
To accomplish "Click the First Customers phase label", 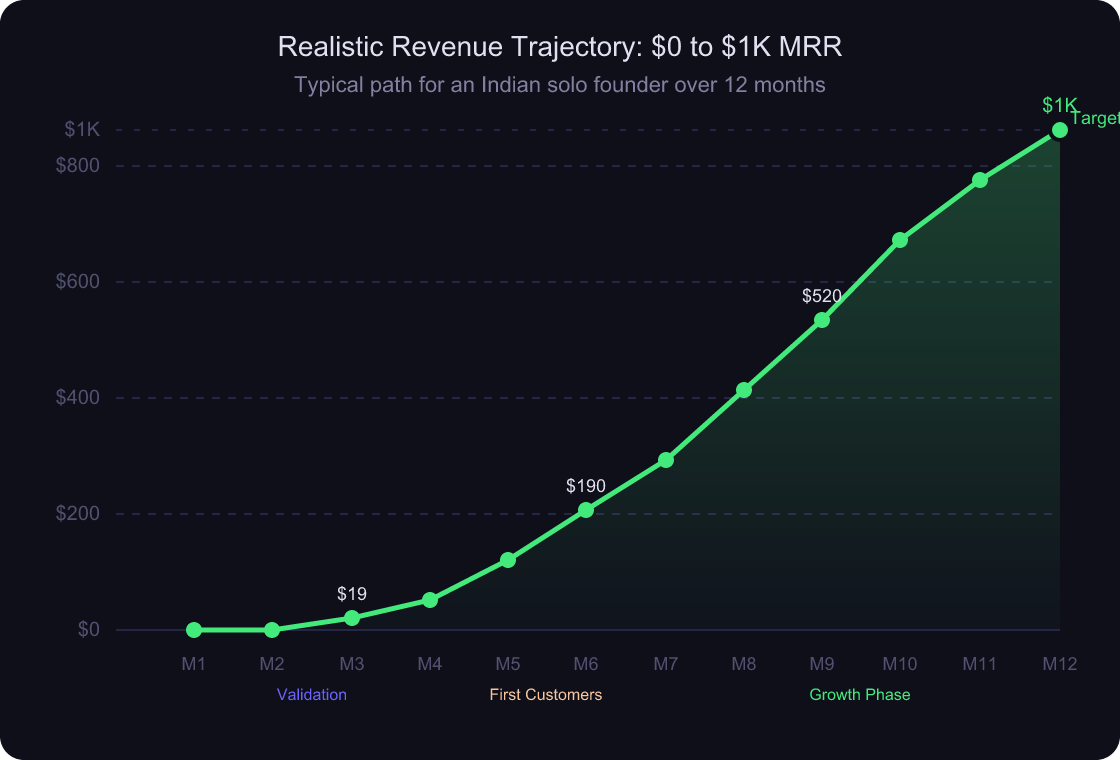I will click(x=545, y=694).
